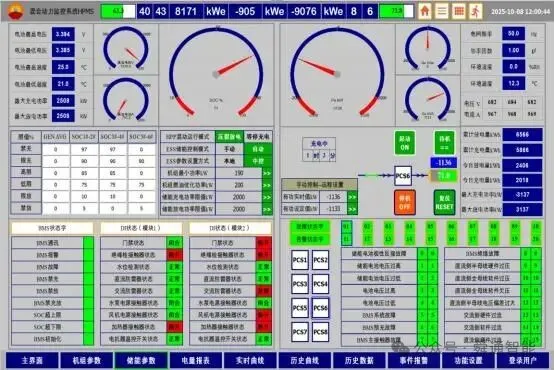Switch ESS control mode to 自动
Viewport: 554px width, 370px height.
click(258, 149)
